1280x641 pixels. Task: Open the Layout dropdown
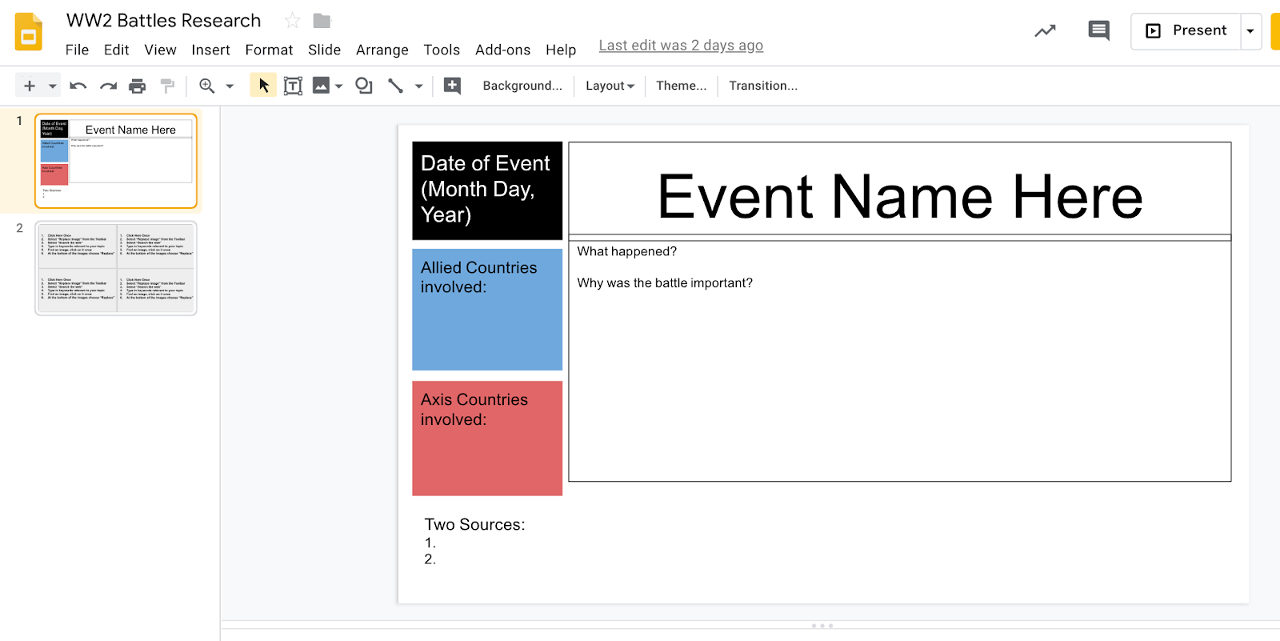(610, 86)
